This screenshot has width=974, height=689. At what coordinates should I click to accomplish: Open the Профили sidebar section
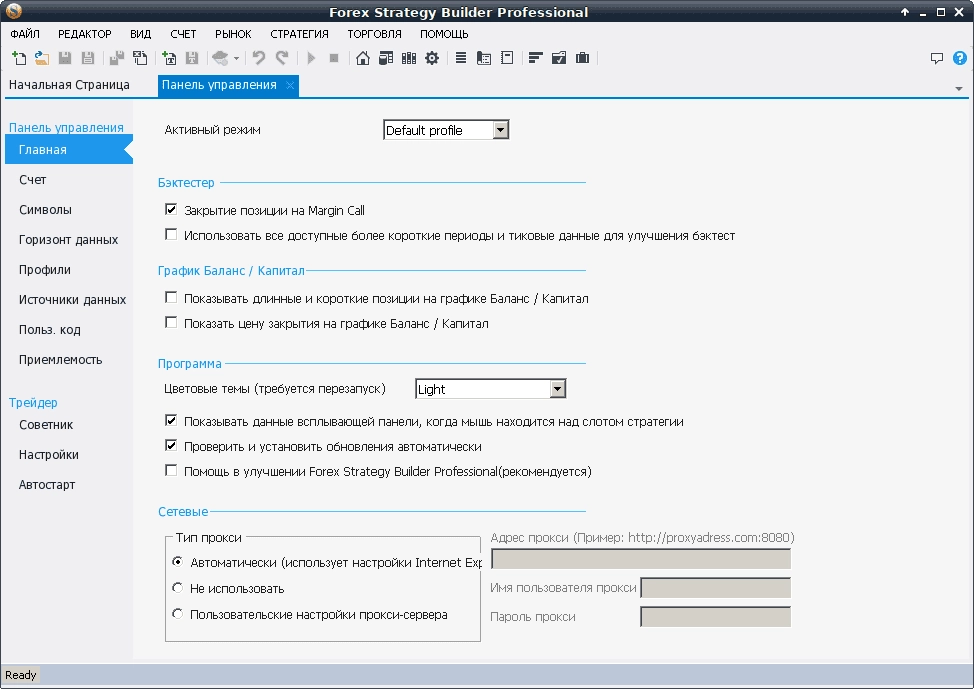(45, 270)
